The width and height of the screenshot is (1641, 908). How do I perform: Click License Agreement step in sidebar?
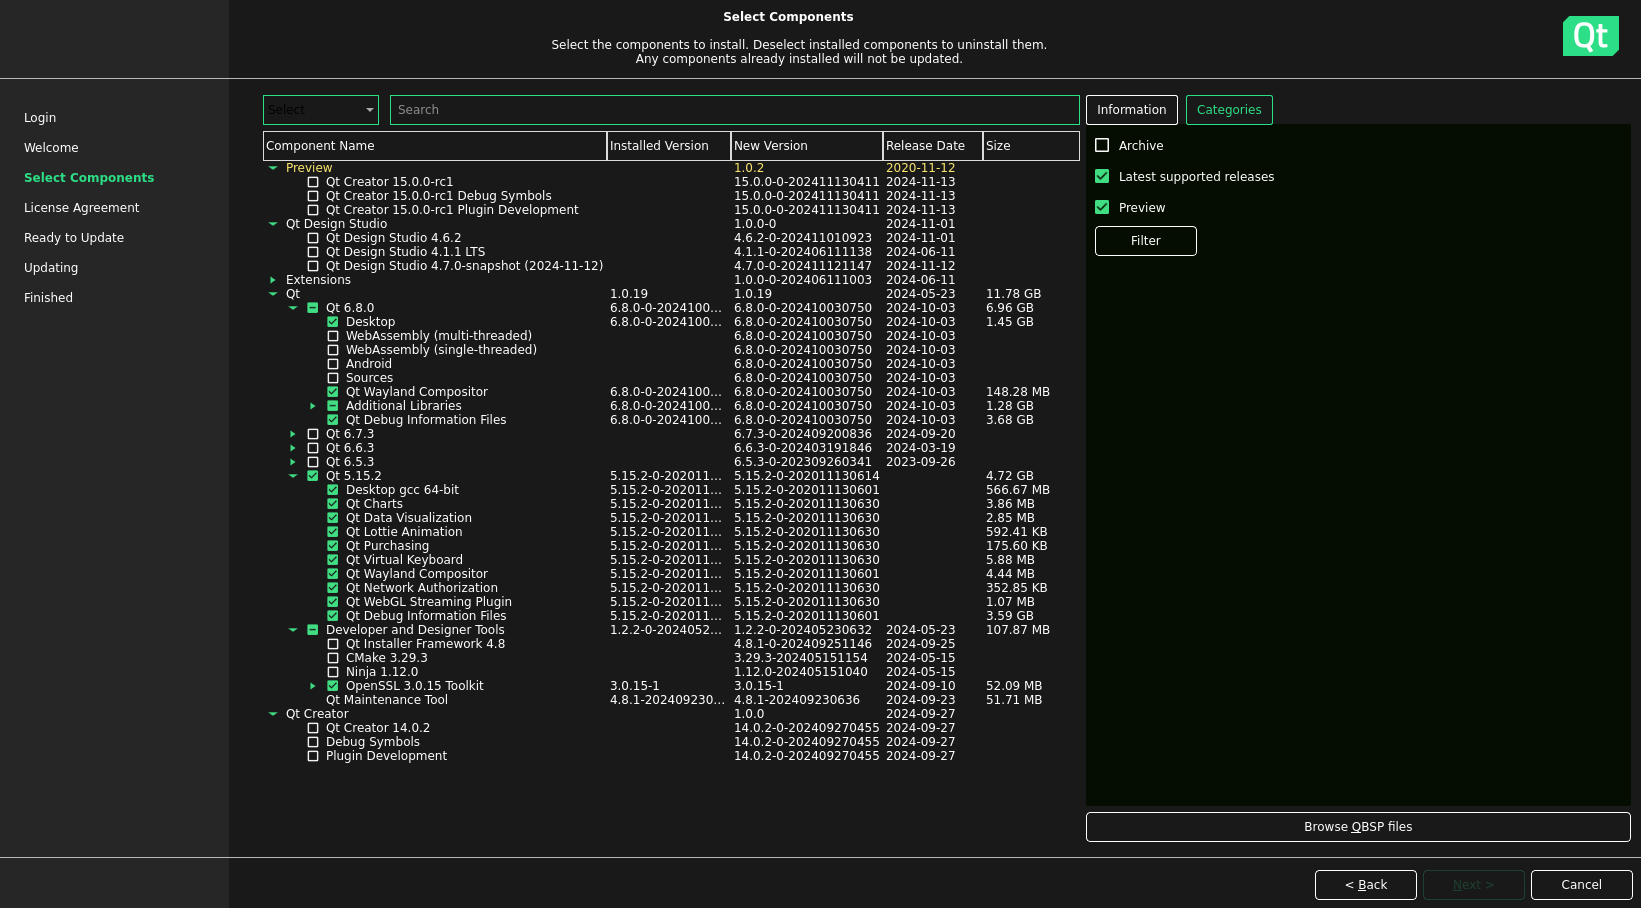click(x=82, y=208)
